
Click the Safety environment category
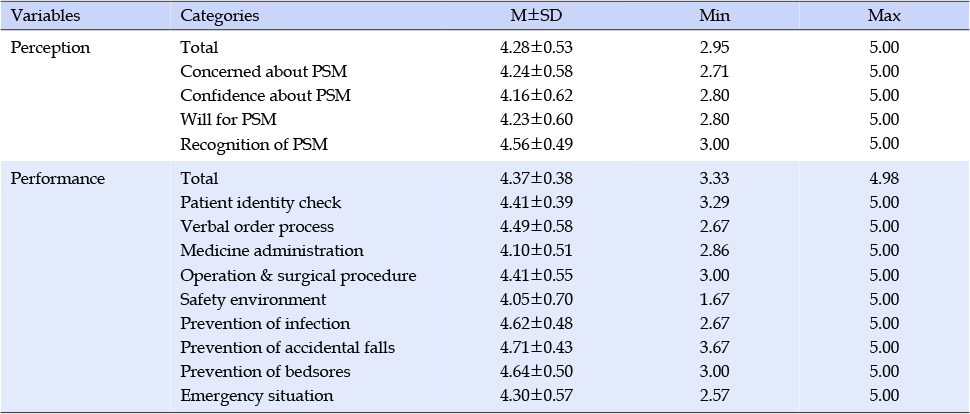point(253,300)
